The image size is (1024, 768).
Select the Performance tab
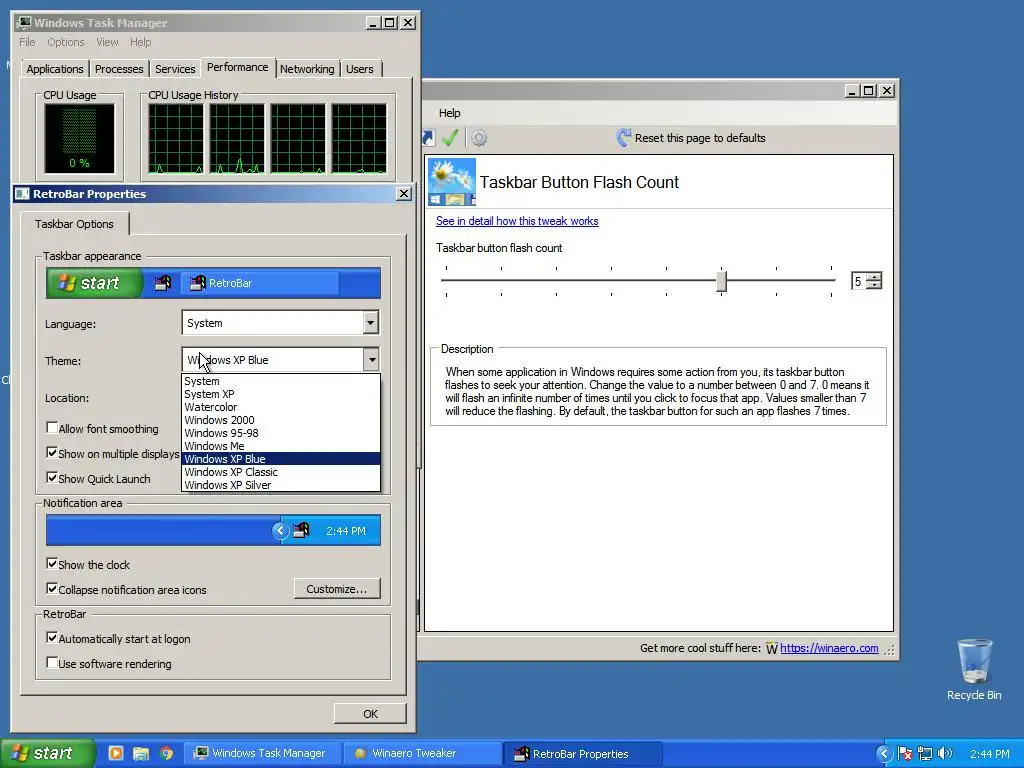(x=238, y=67)
